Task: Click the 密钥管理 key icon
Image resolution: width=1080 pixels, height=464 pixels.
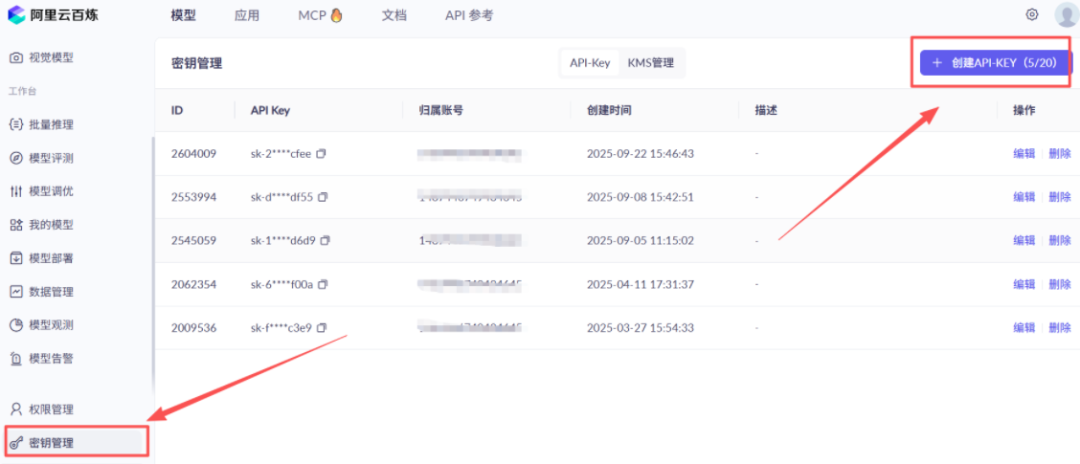Action: click(x=16, y=443)
